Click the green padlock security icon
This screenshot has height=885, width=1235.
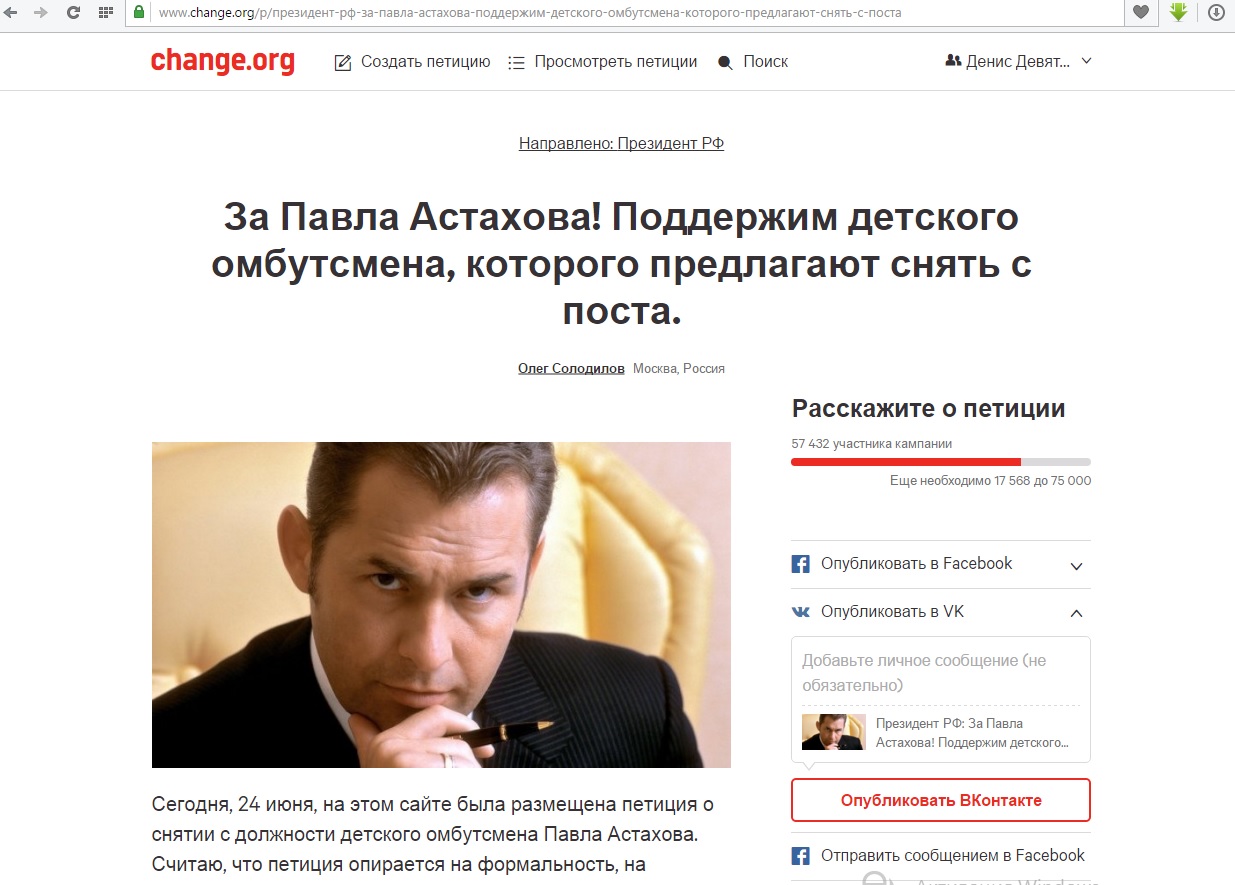point(137,13)
